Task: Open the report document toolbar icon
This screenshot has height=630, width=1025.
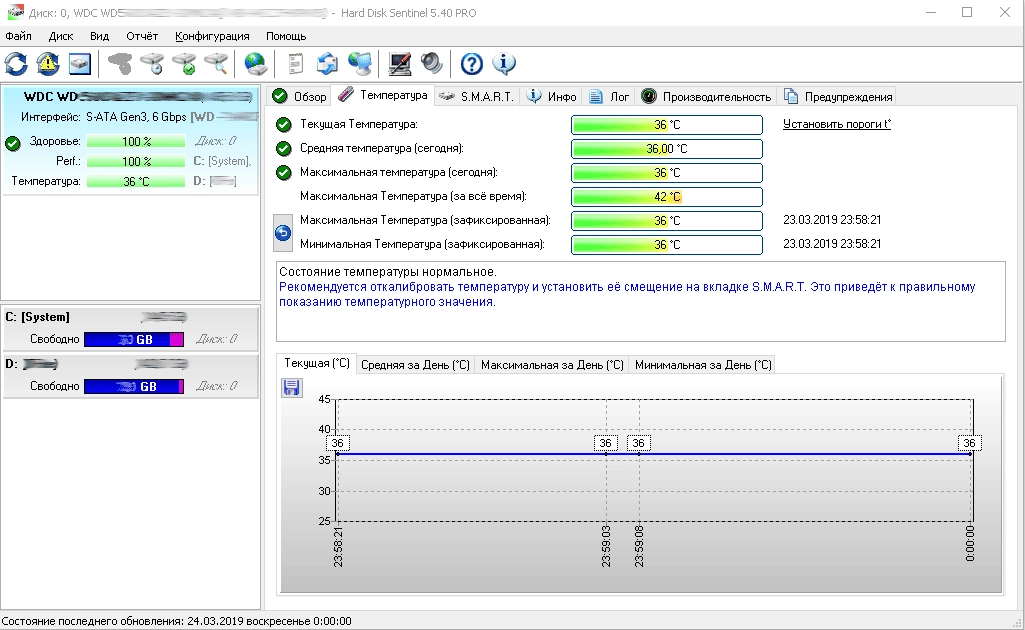Action: tap(295, 63)
